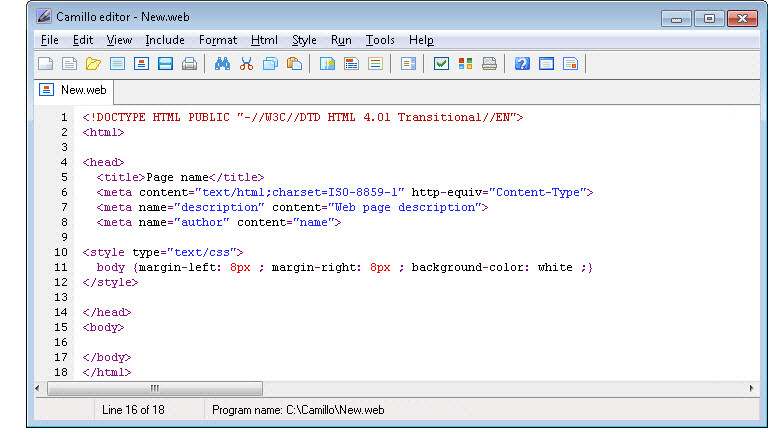Copy the selection with the toolbar copy icon
768x428 pixels.
(270, 64)
